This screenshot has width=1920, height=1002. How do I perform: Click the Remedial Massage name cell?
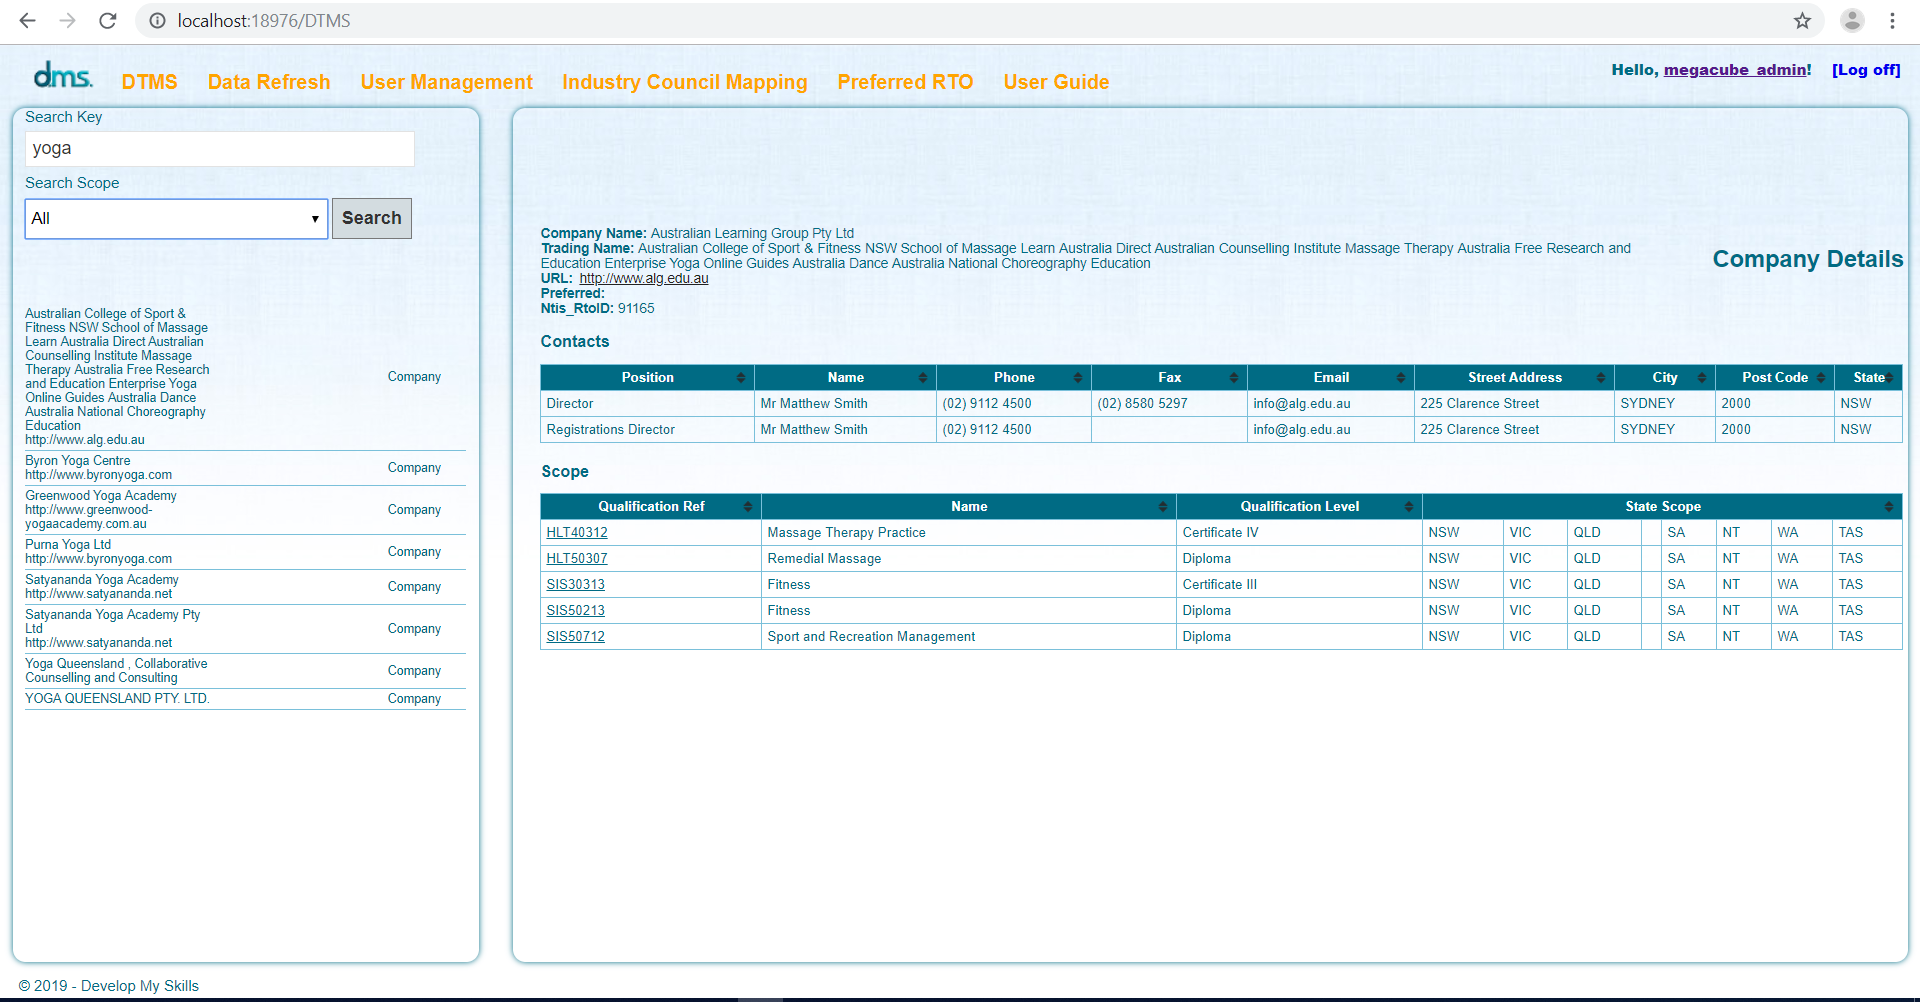(x=968, y=558)
